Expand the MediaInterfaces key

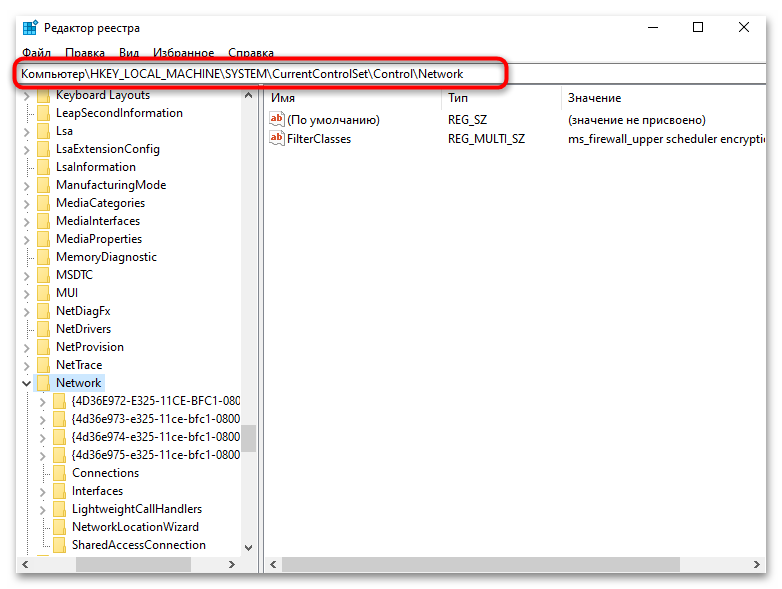pos(27,222)
